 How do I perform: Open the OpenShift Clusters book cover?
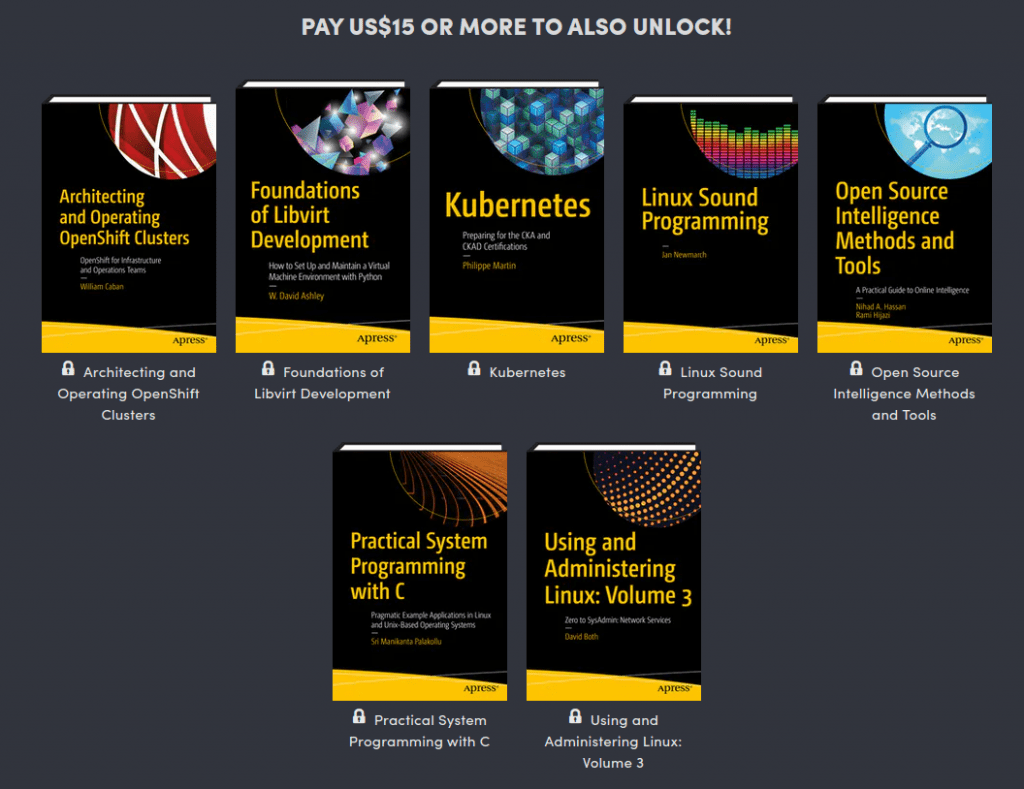pyautogui.click(x=128, y=220)
